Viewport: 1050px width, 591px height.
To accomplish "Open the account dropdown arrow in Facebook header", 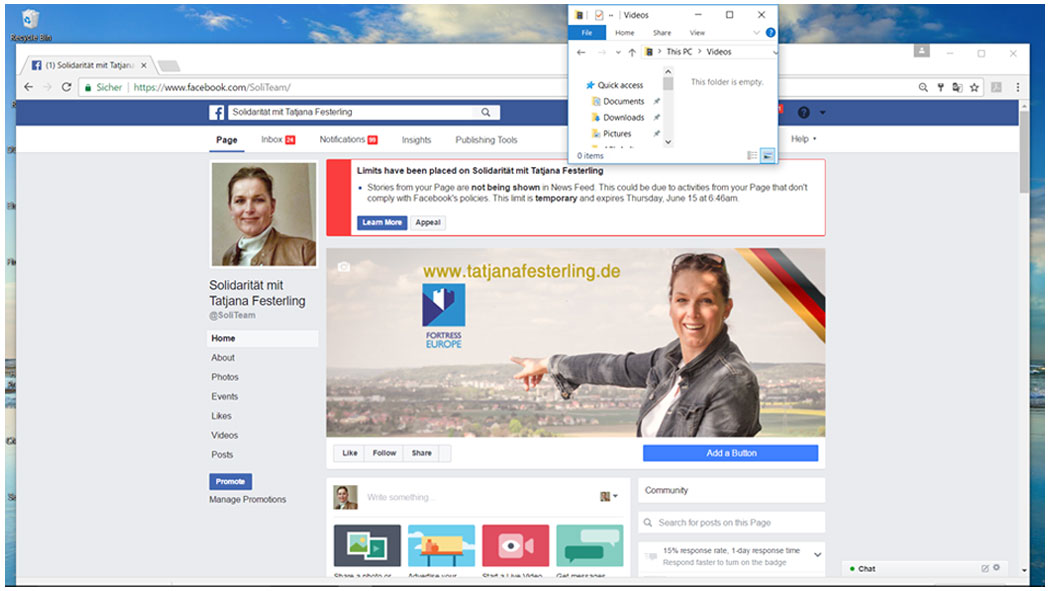I will [822, 112].
